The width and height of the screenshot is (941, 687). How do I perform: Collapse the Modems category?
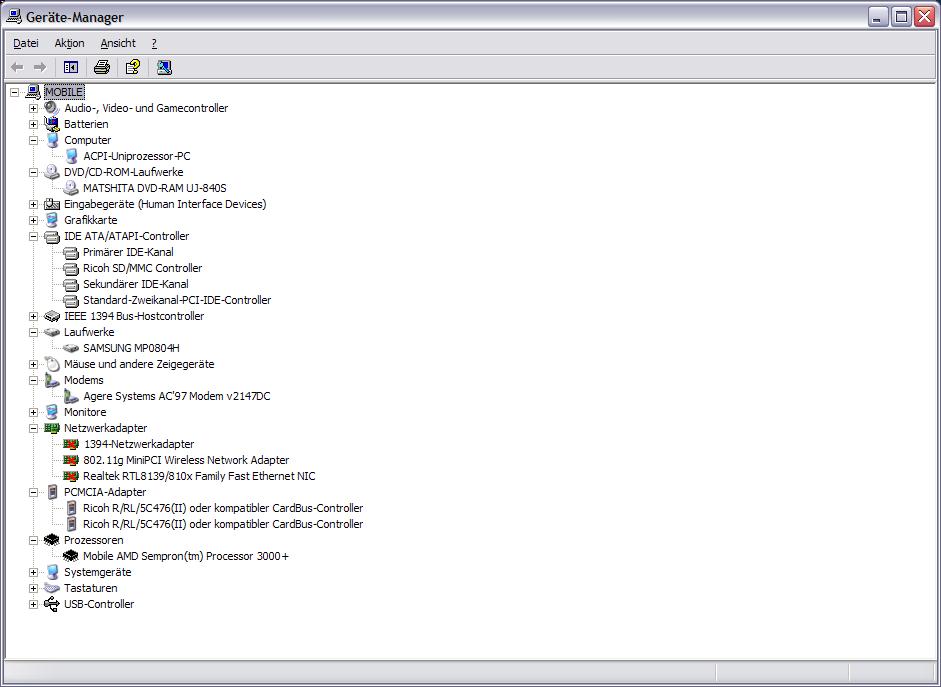click(34, 380)
